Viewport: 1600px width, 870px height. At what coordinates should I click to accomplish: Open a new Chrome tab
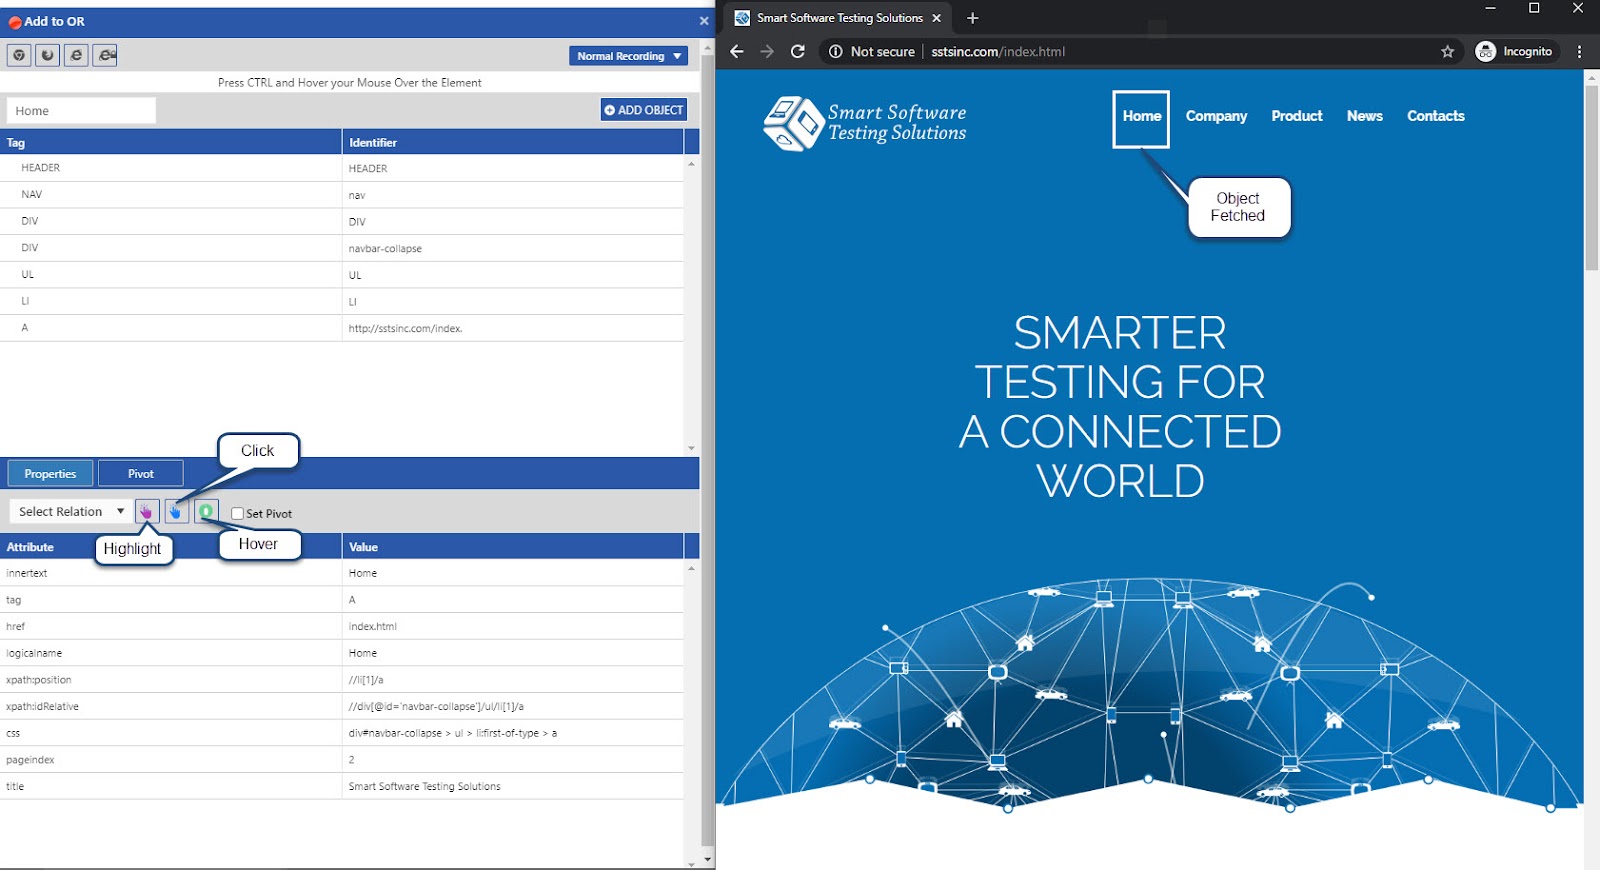(x=972, y=18)
